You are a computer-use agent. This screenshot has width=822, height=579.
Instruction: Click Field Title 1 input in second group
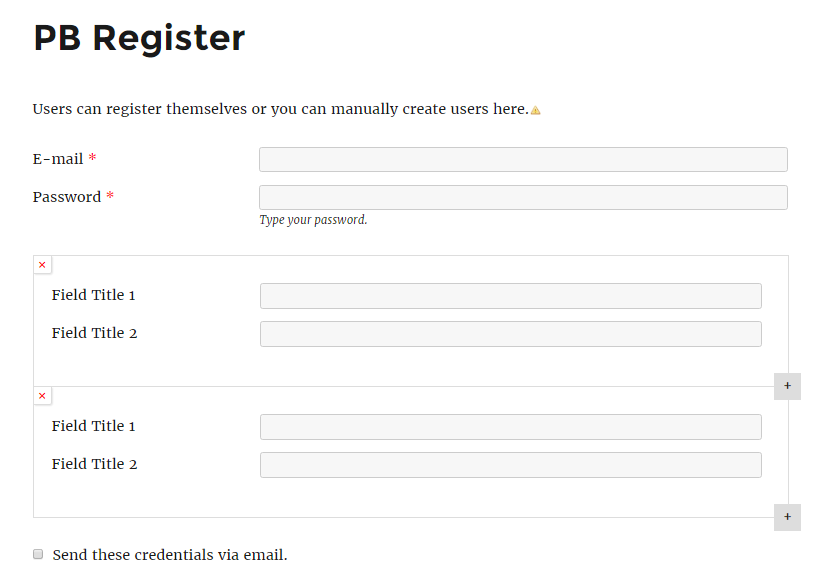[x=511, y=427]
